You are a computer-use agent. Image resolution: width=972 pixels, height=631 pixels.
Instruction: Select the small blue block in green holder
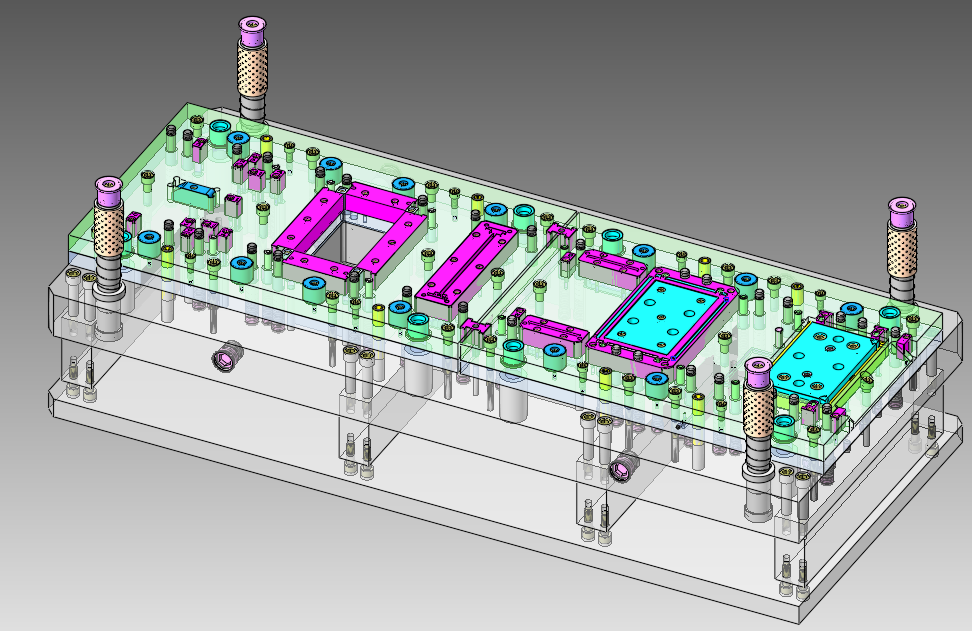[x=194, y=188]
